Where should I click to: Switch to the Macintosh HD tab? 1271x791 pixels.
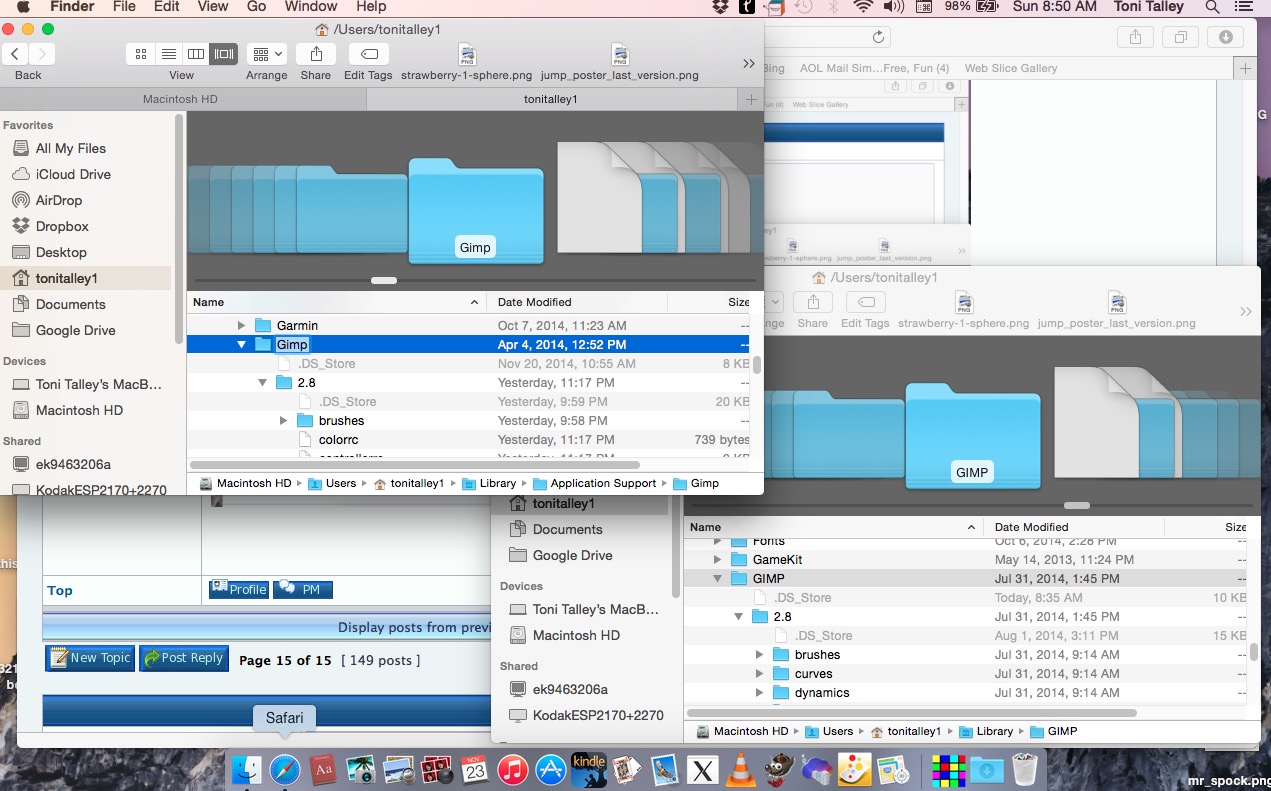(x=180, y=99)
